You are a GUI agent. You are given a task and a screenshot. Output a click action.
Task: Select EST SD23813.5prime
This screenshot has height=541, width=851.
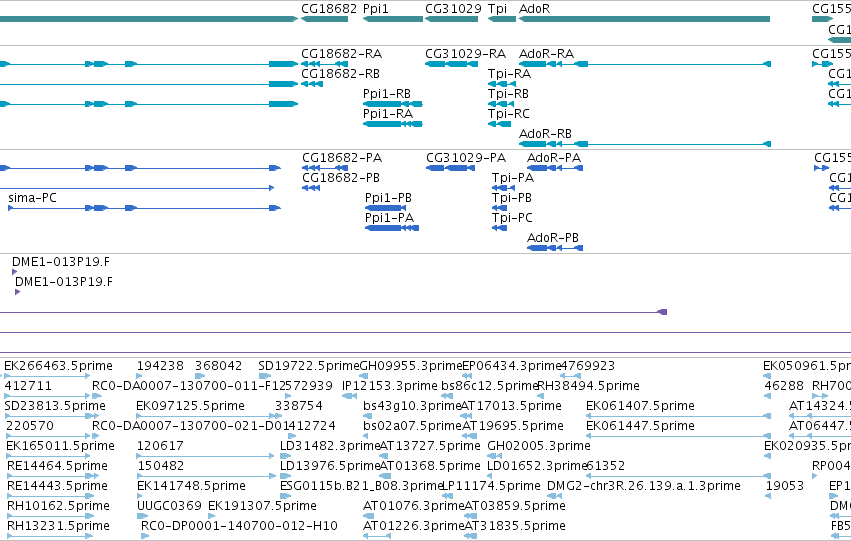(52, 416)
